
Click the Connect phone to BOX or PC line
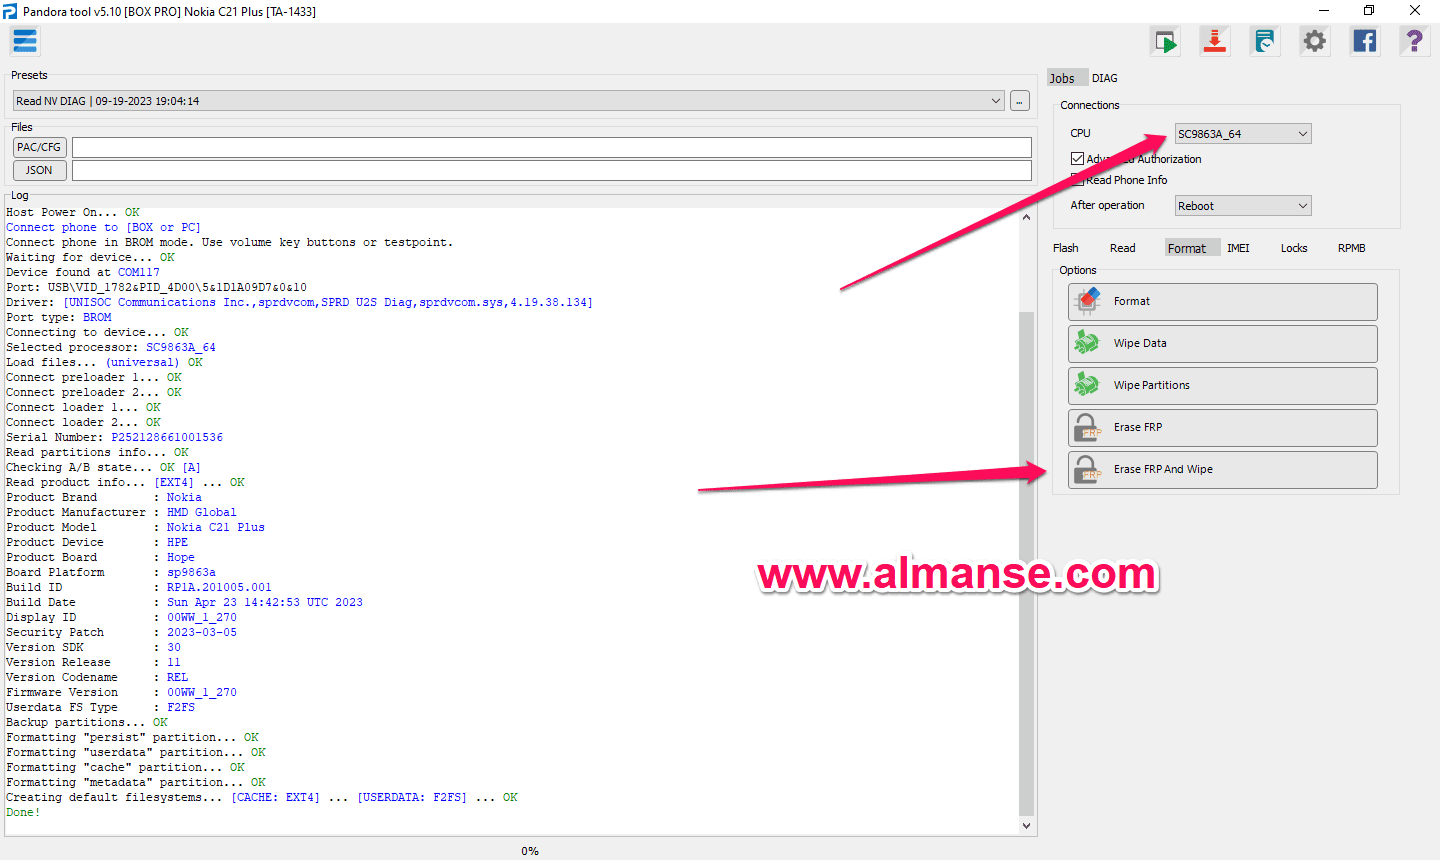(103, 227)
